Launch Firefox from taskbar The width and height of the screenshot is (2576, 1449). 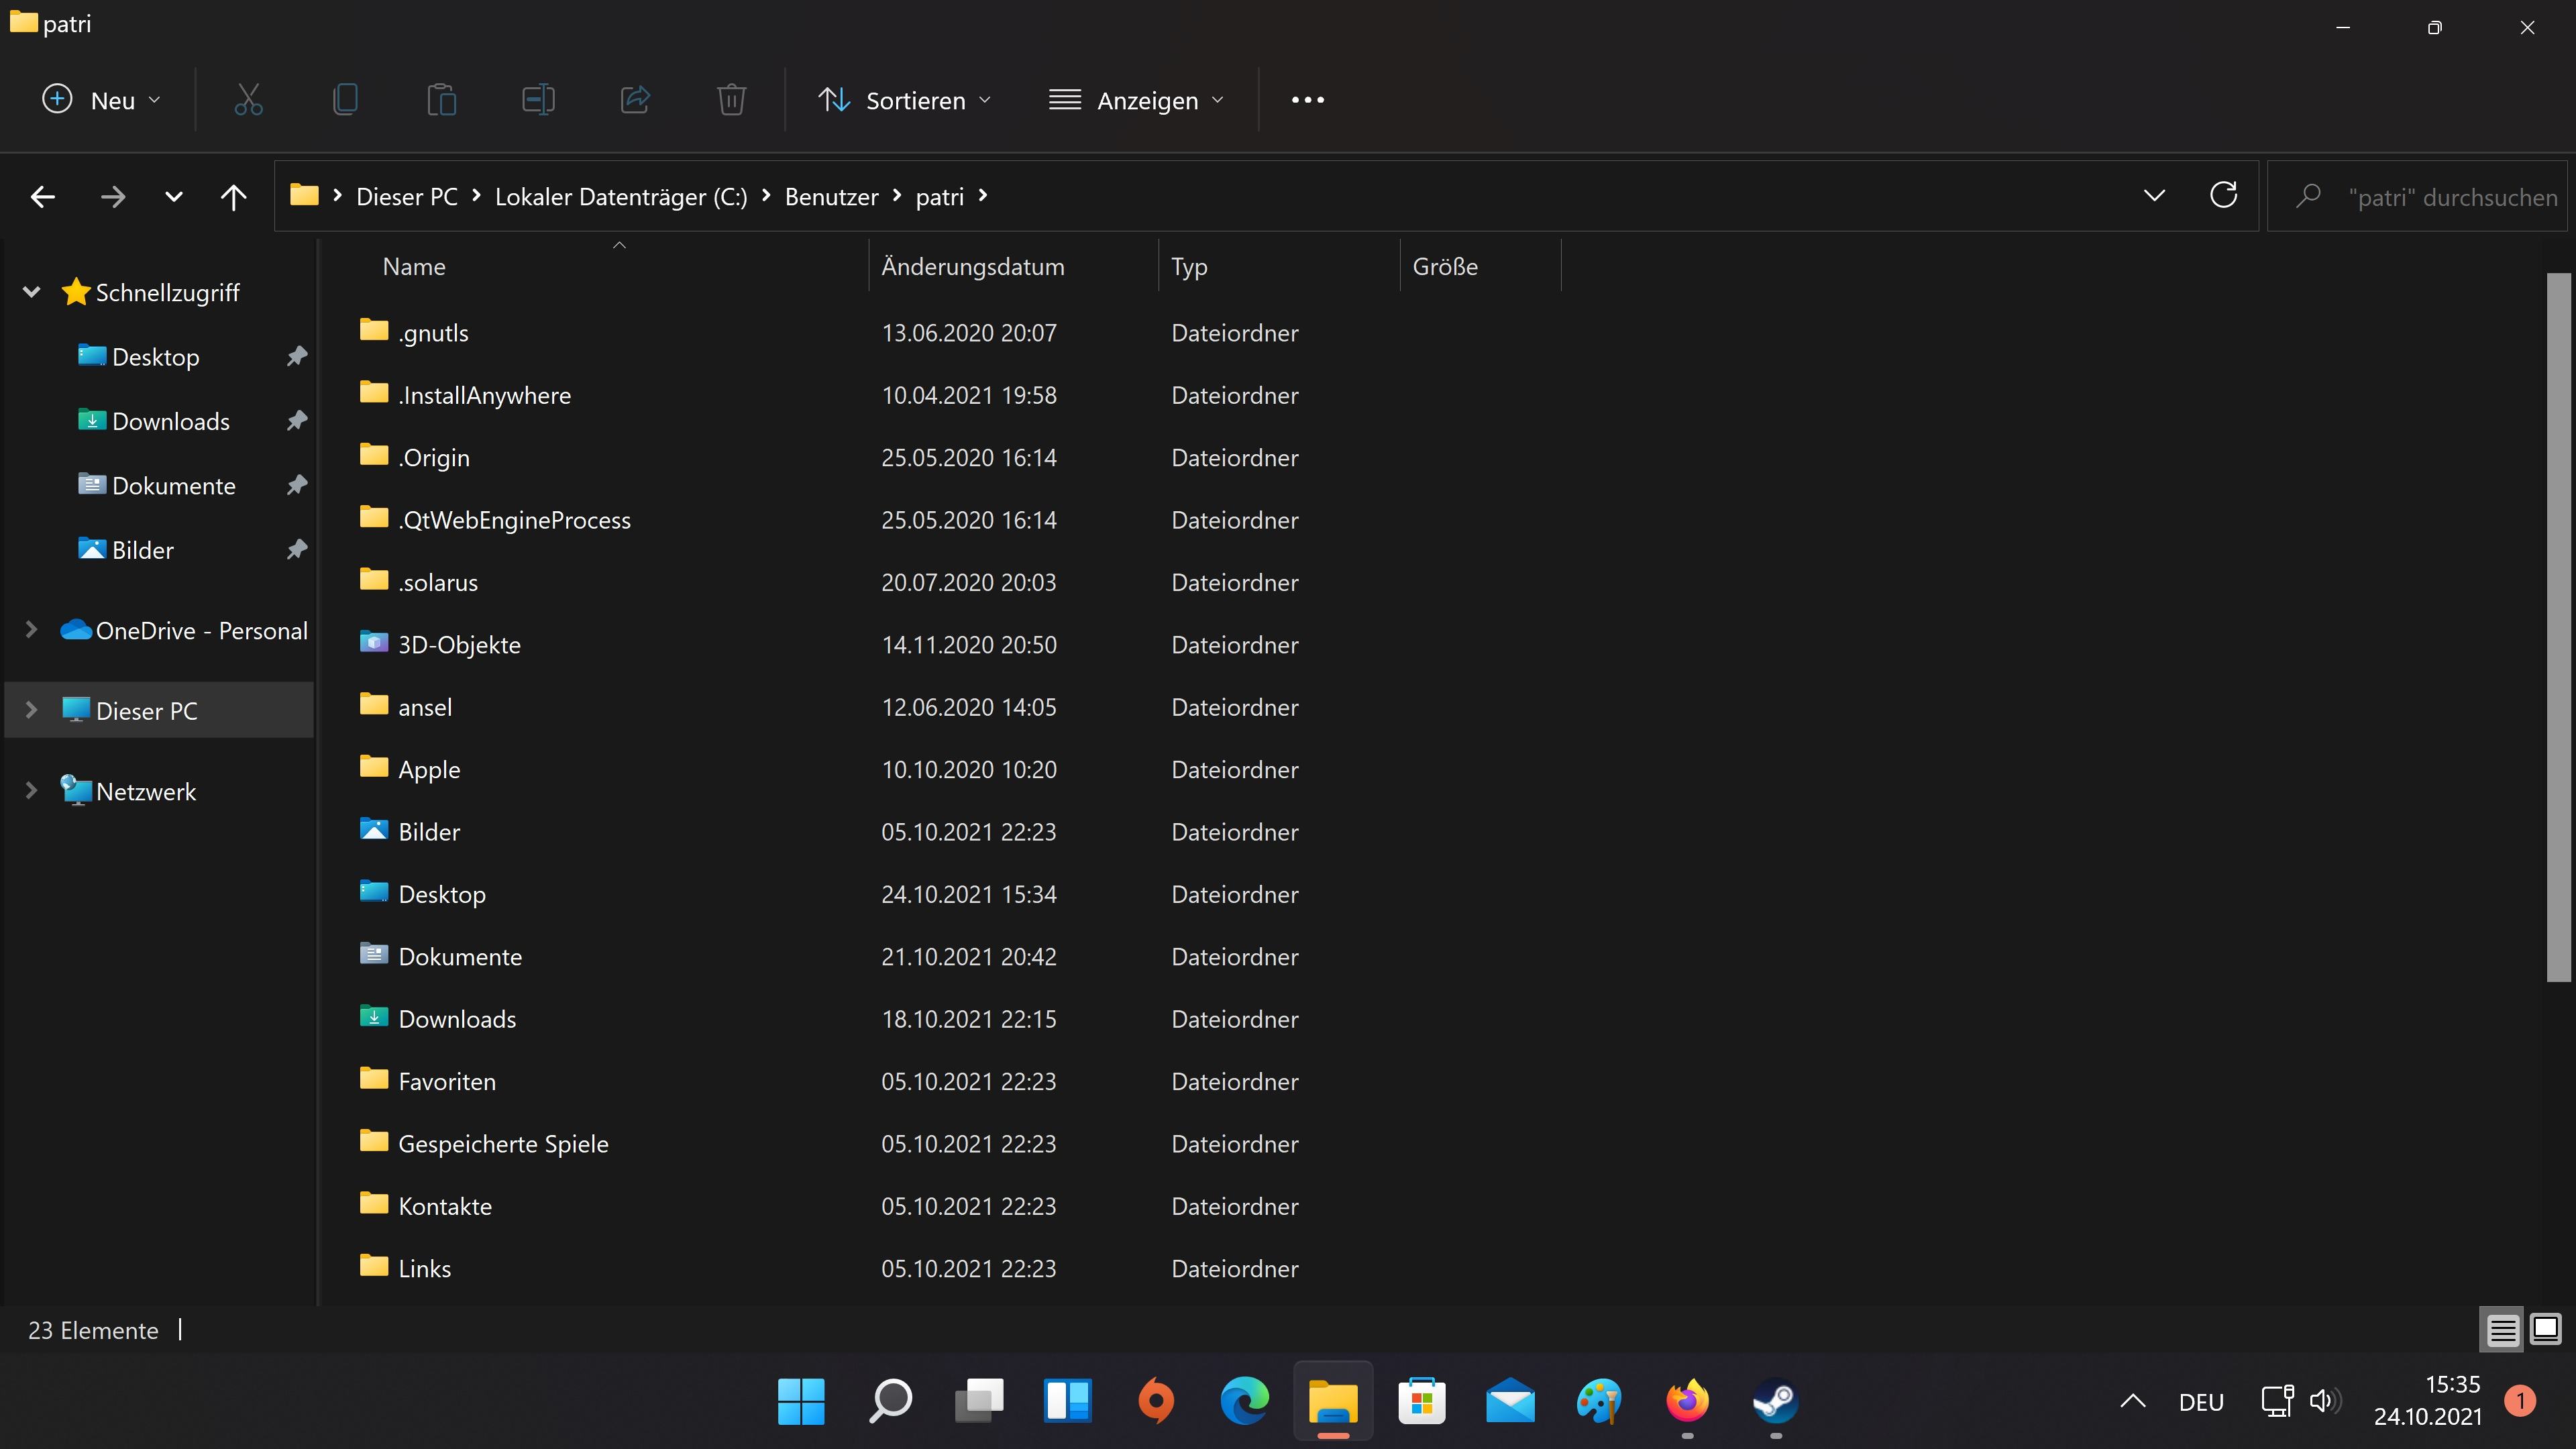click(1688, 1401)
